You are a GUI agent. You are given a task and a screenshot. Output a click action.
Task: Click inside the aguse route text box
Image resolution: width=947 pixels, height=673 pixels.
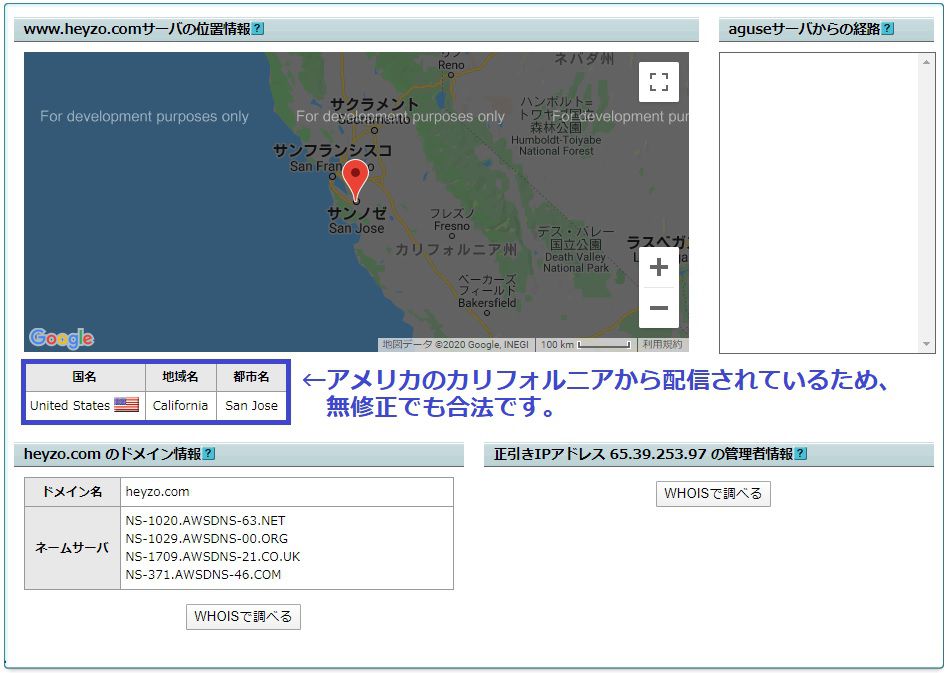point(819,202)
